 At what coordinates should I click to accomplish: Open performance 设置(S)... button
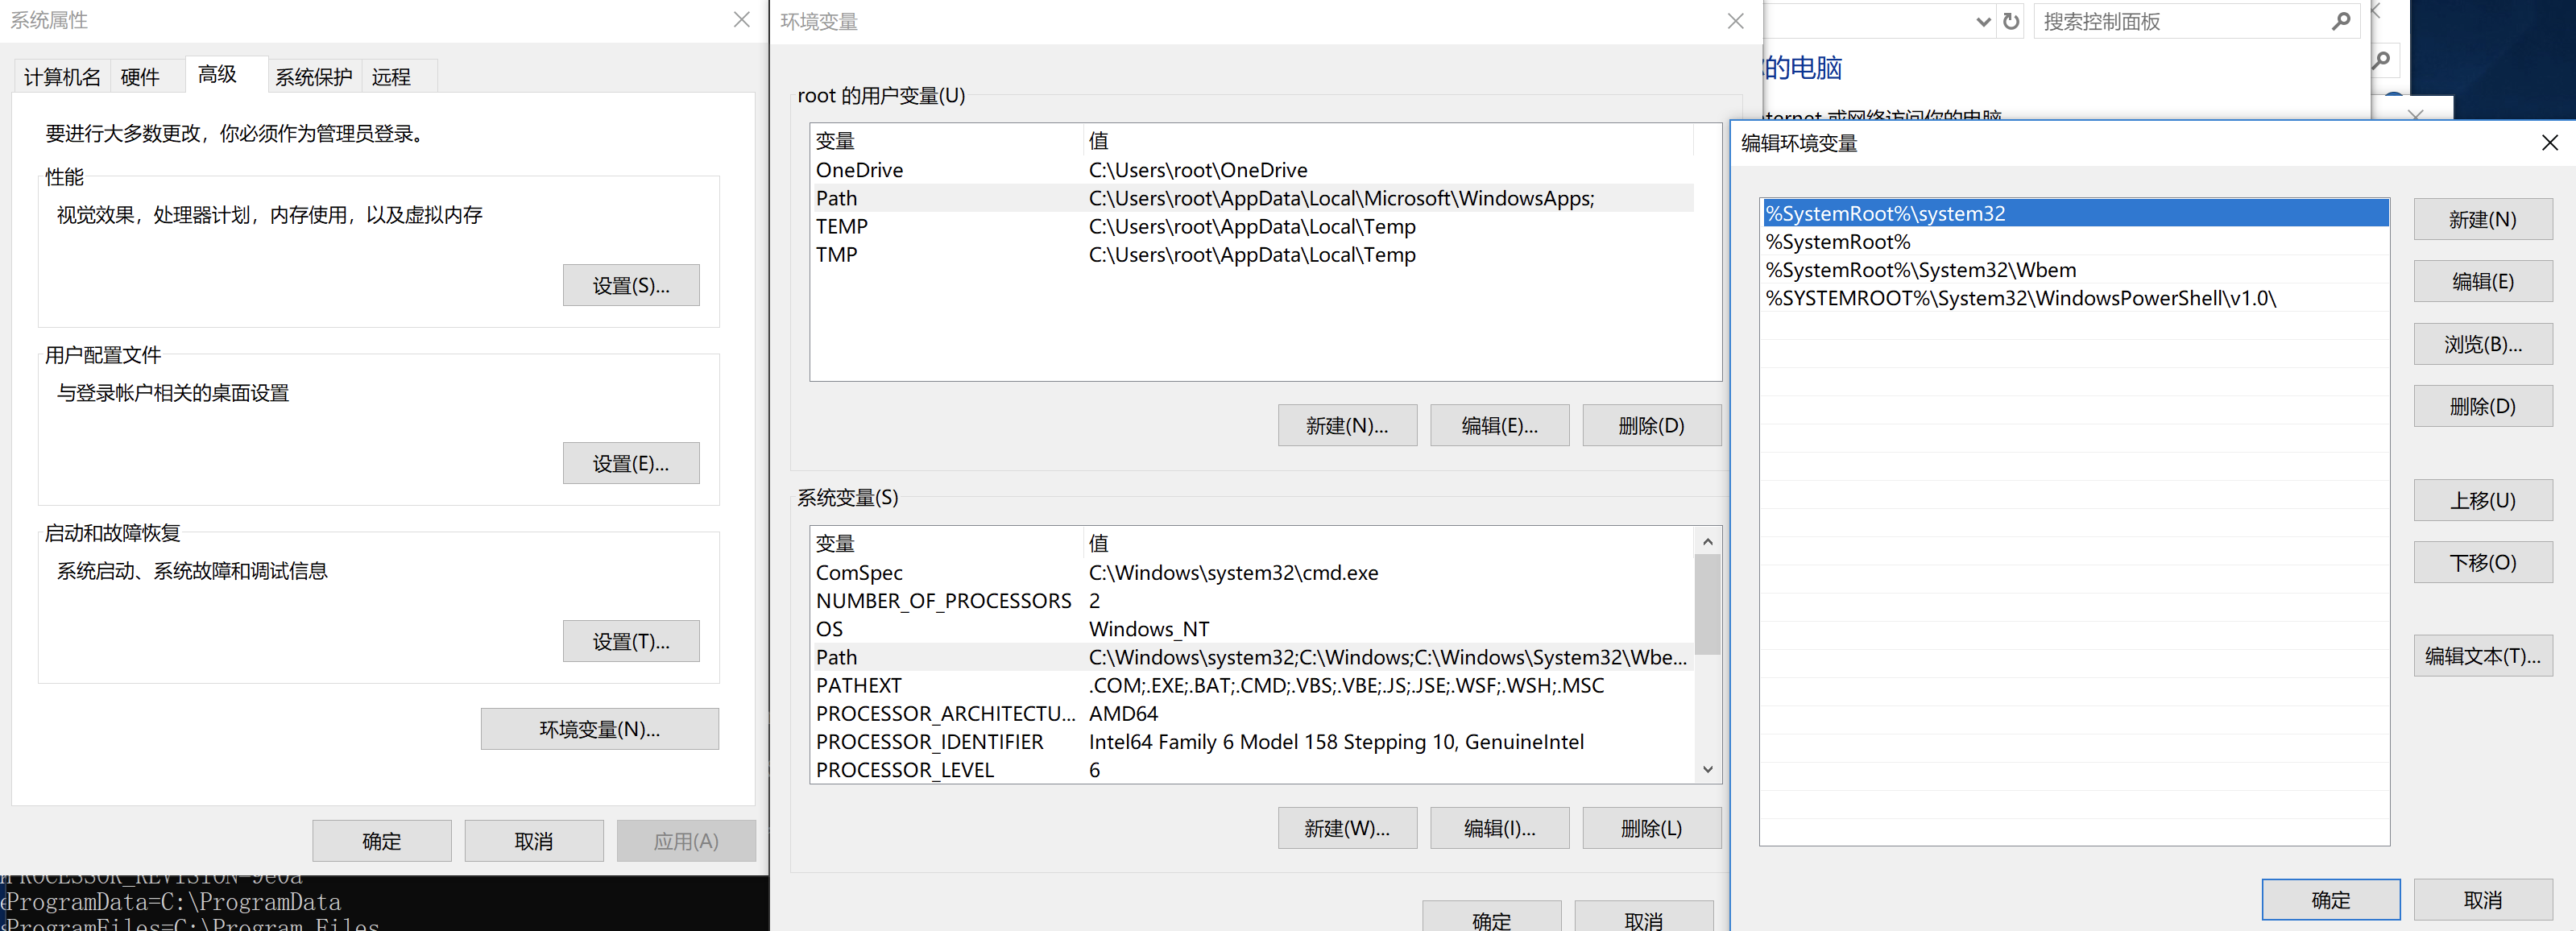[x=630, y=286]
